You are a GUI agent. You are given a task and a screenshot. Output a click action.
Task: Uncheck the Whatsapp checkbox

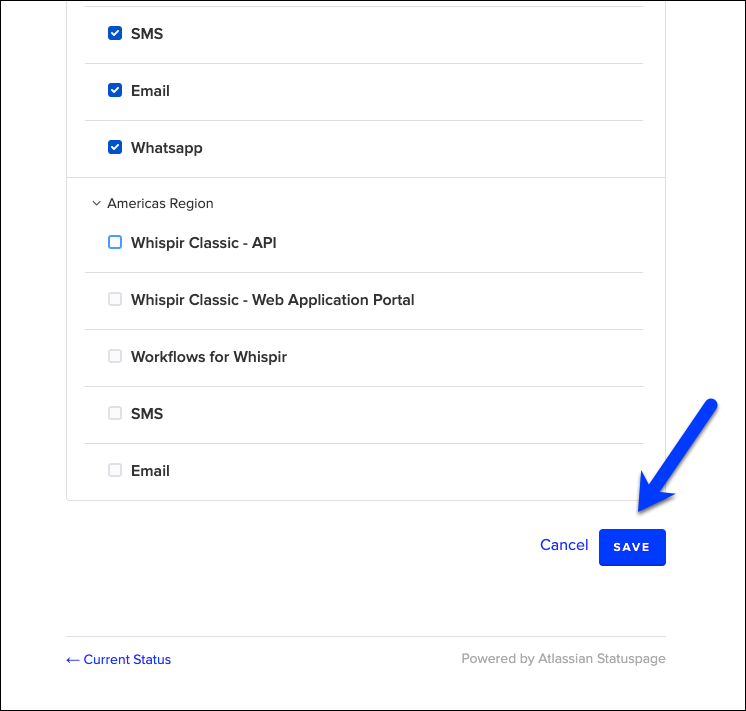pos(115,148)
